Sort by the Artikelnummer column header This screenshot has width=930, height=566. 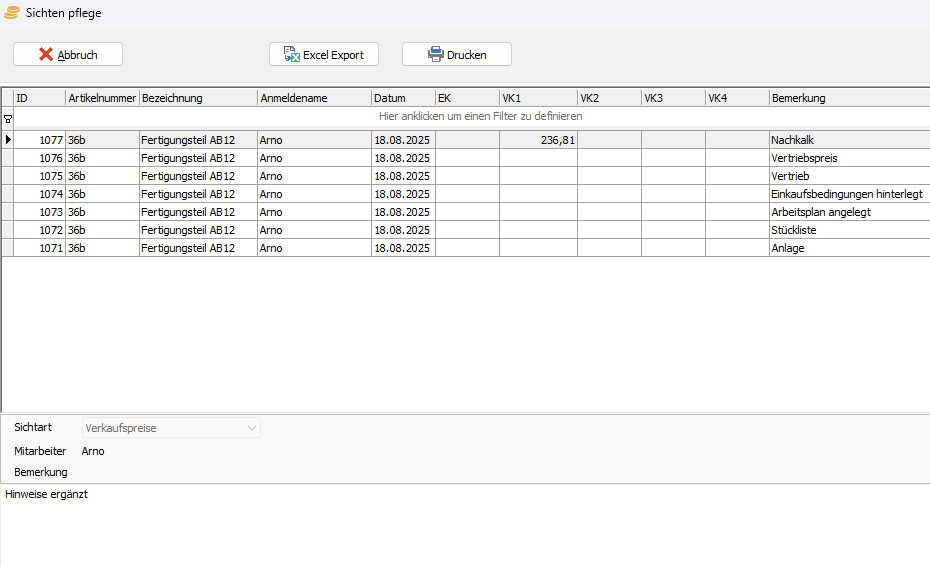[x=102, y=98]
